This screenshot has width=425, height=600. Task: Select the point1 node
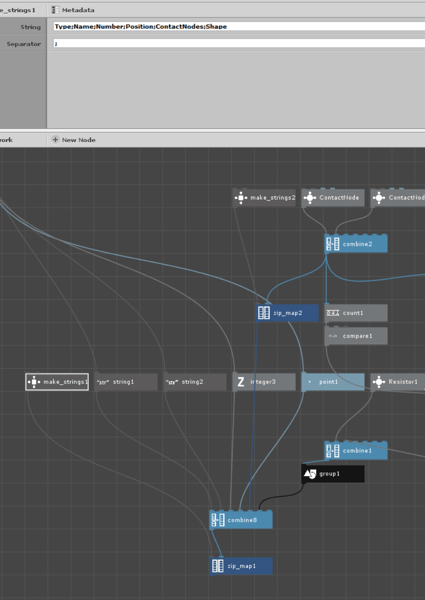333,382
